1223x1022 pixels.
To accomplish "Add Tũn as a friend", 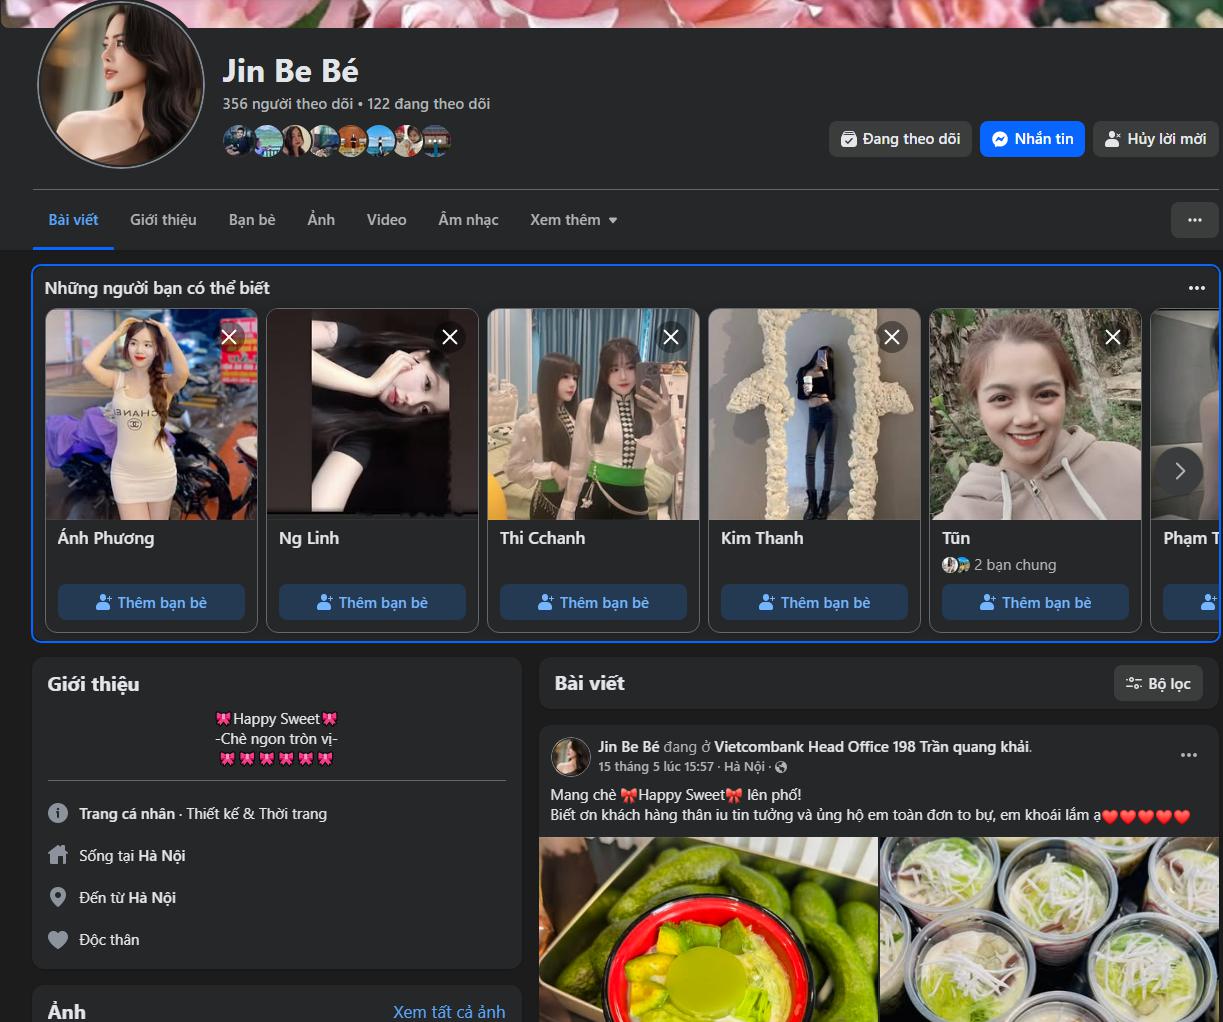I will point(1035,602).
